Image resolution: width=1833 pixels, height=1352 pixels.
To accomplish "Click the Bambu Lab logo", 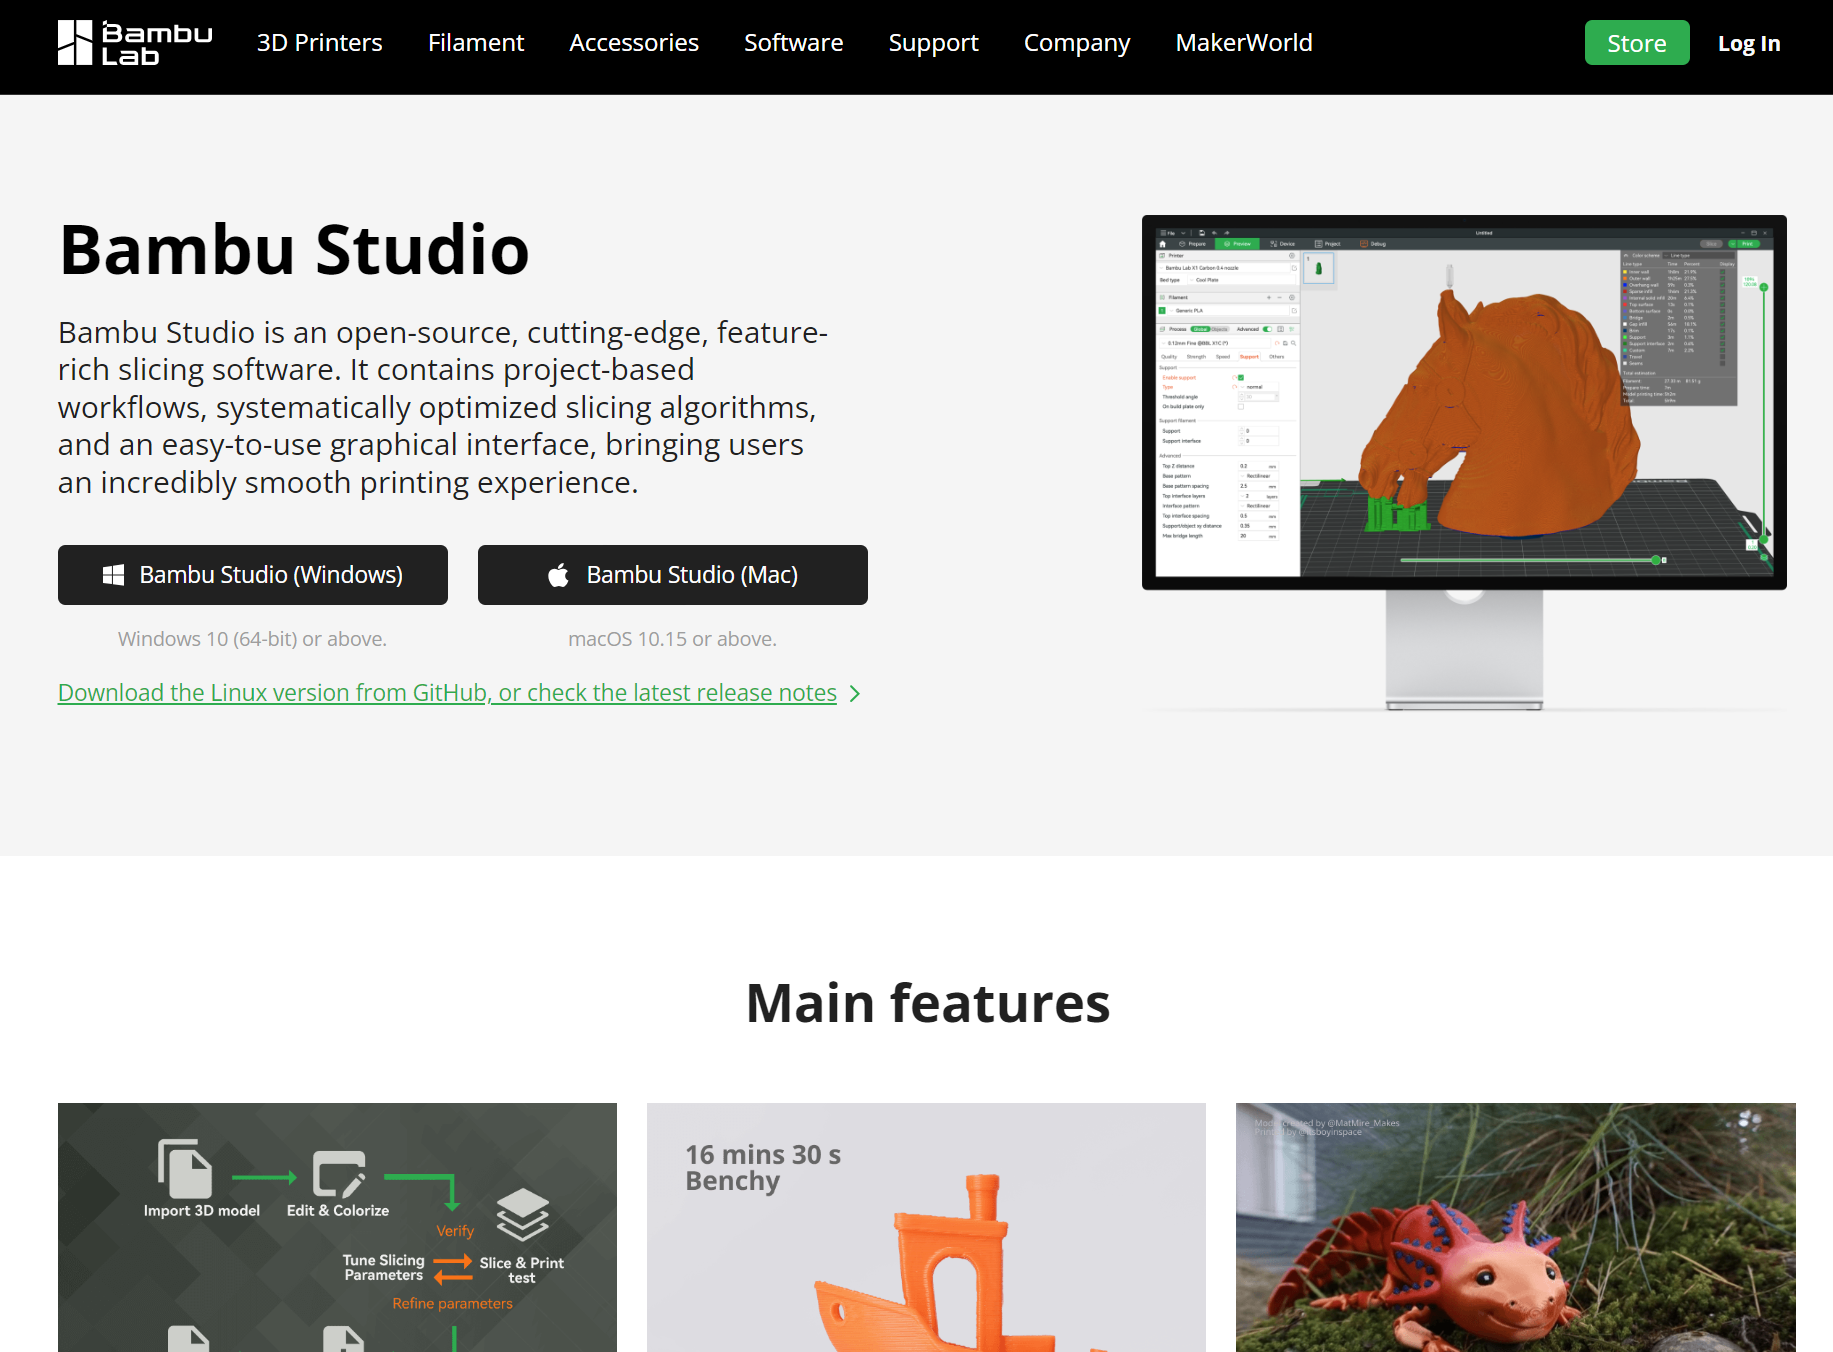I will (135, 43).
